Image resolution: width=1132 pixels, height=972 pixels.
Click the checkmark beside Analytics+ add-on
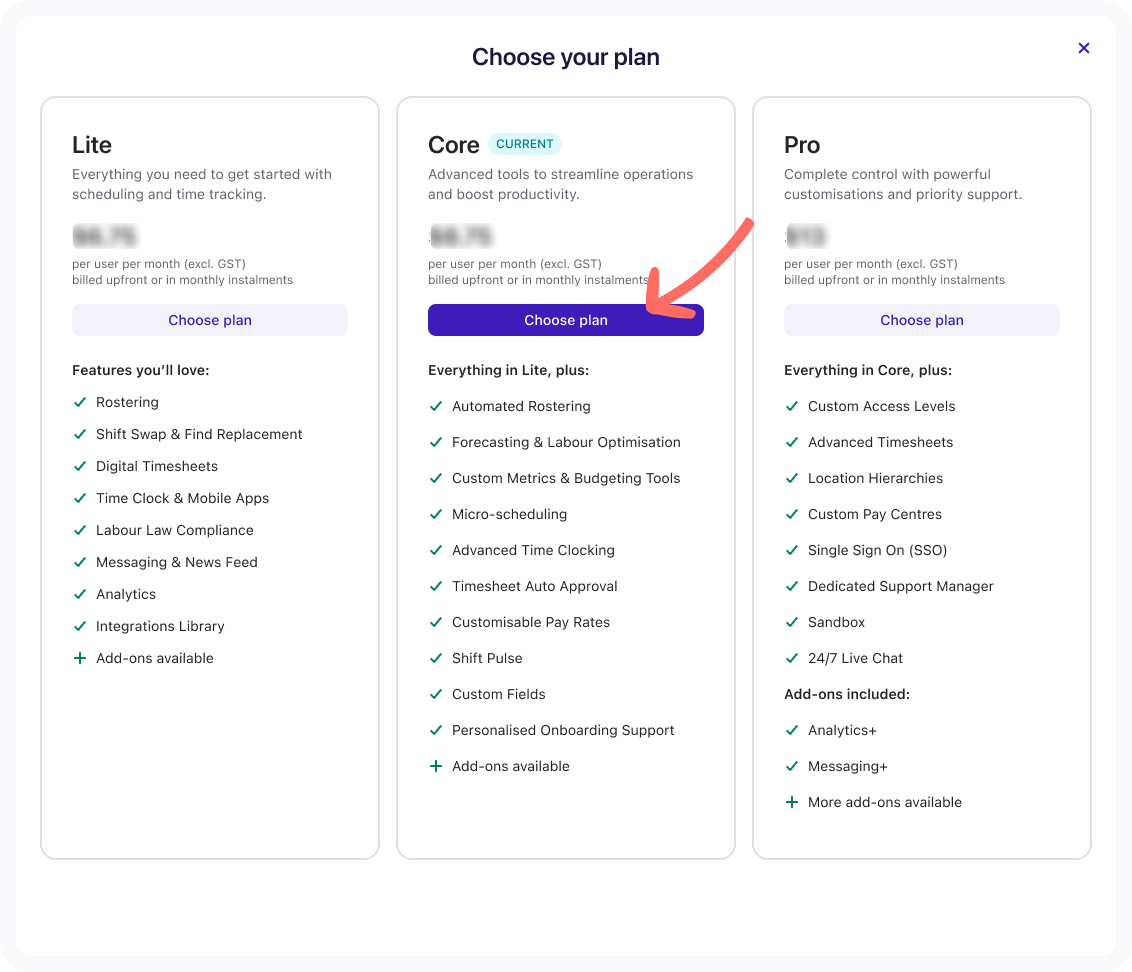[x=792, y=730]
